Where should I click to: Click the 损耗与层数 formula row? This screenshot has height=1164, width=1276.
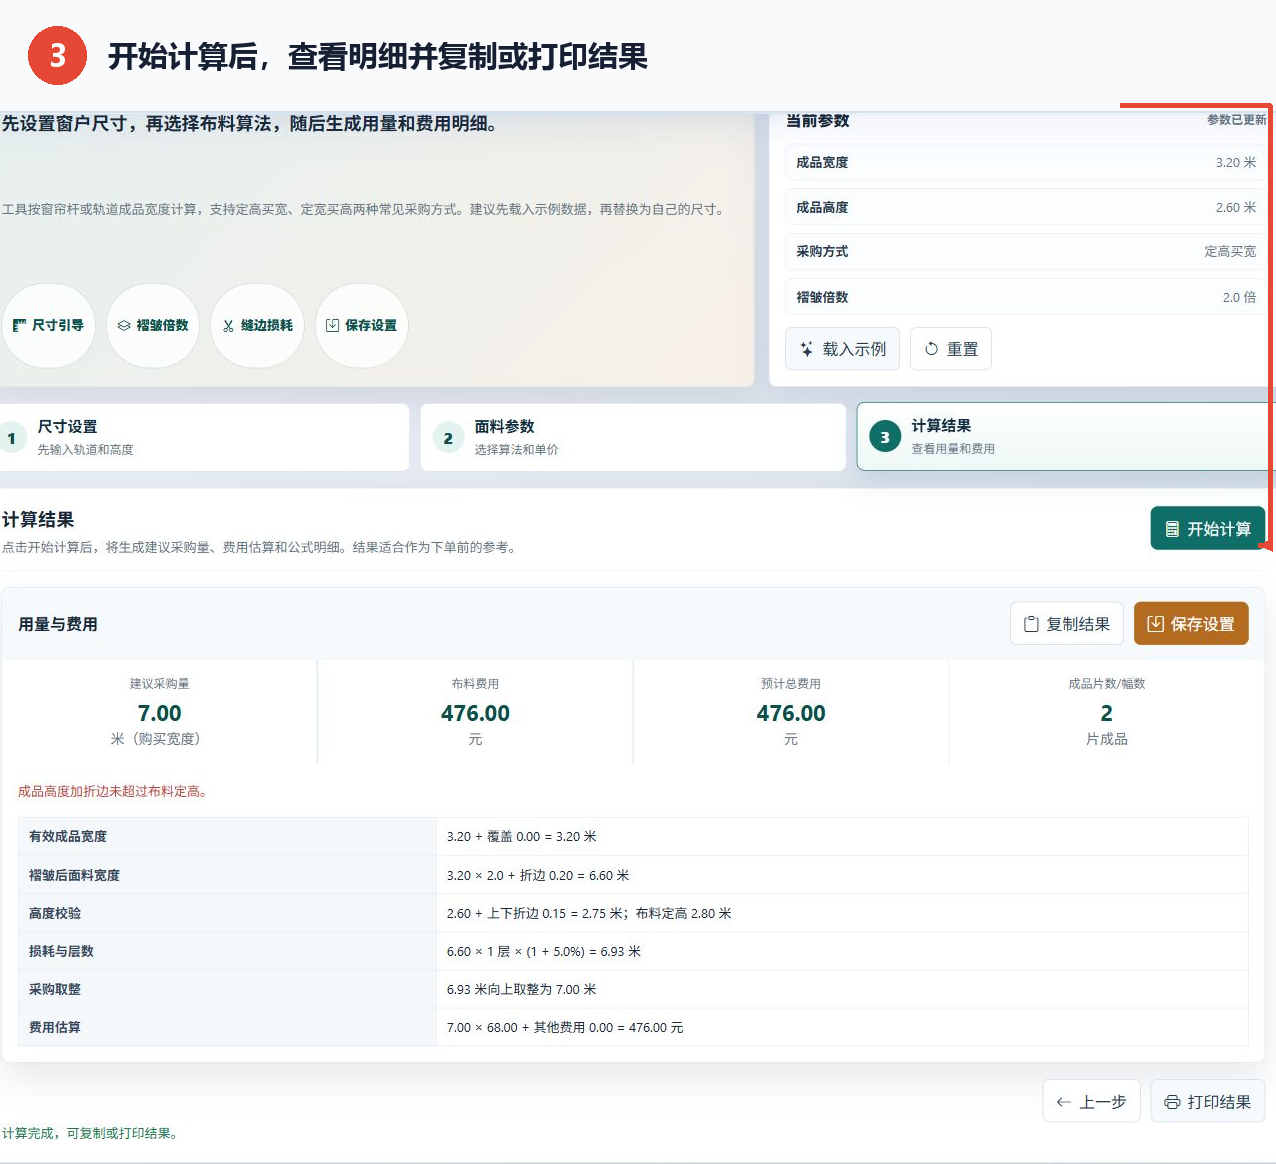(633, 951)
